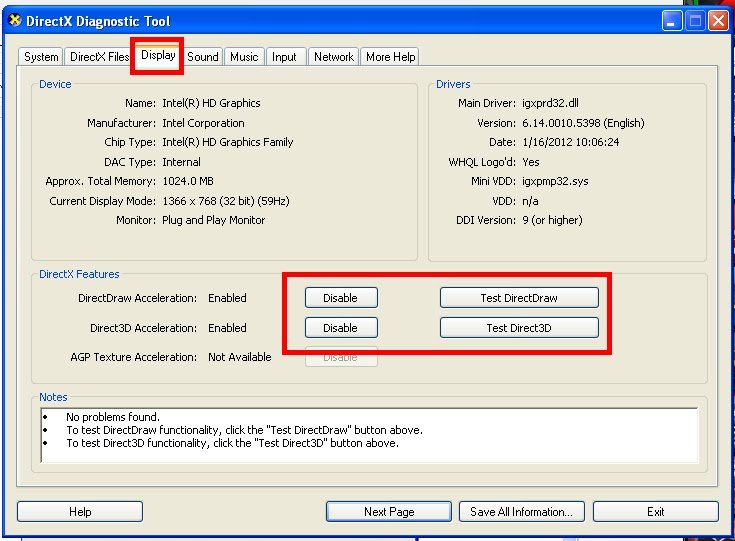The width and height of the screenshot is (735, 541).
Task: Click 'Enabled' beside DirectDraw Acceleration
Action: pos(227,298)
